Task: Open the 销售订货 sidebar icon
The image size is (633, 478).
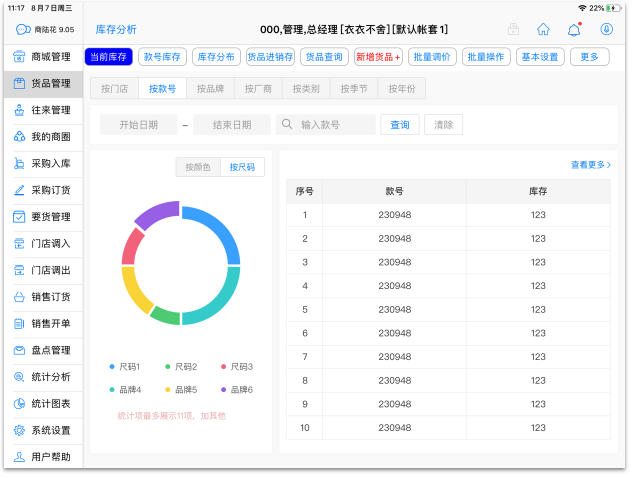Action: 19,297
